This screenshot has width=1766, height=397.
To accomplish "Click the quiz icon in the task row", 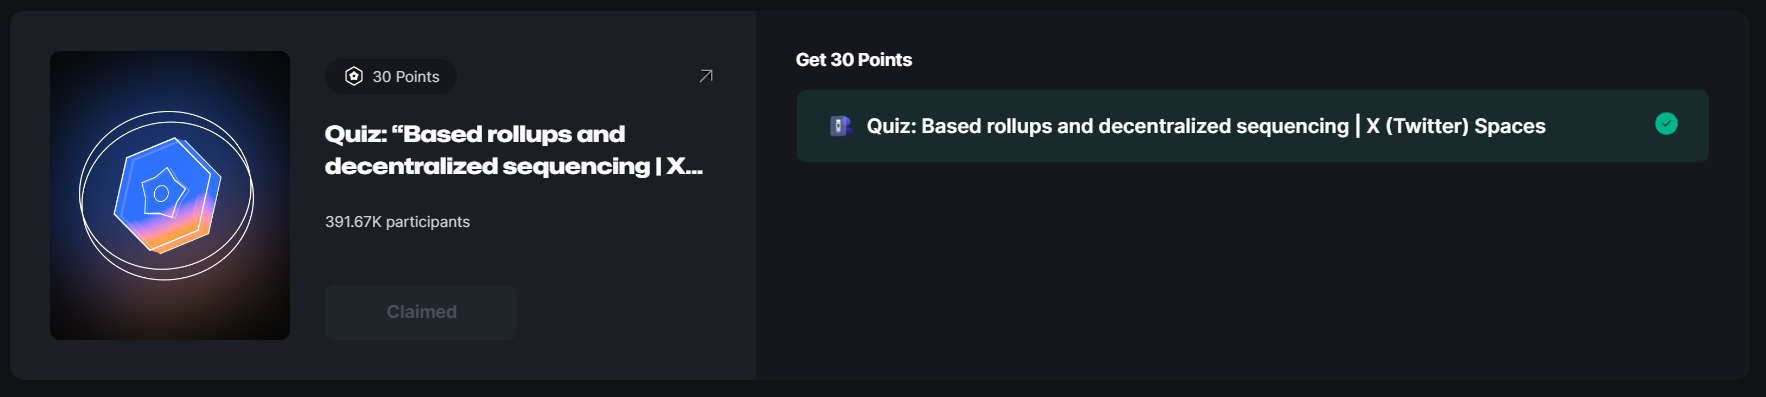I will [x=841, y=126].
